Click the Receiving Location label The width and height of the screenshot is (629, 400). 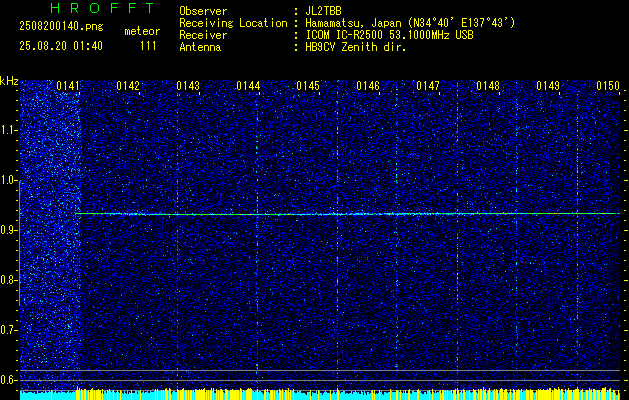click(x=233, y=23)
